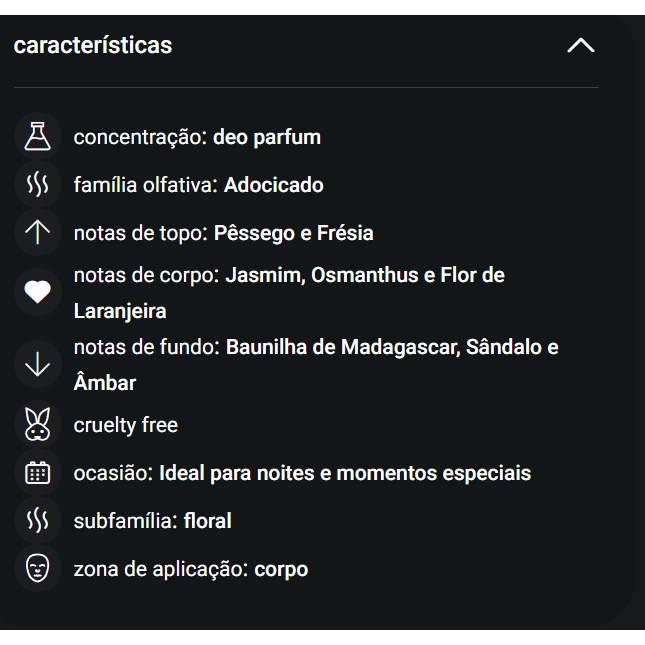Click the 'Adocicado' olfactory family value
Viewport: 645px width, 645px height.
click(x=274, y=185)
